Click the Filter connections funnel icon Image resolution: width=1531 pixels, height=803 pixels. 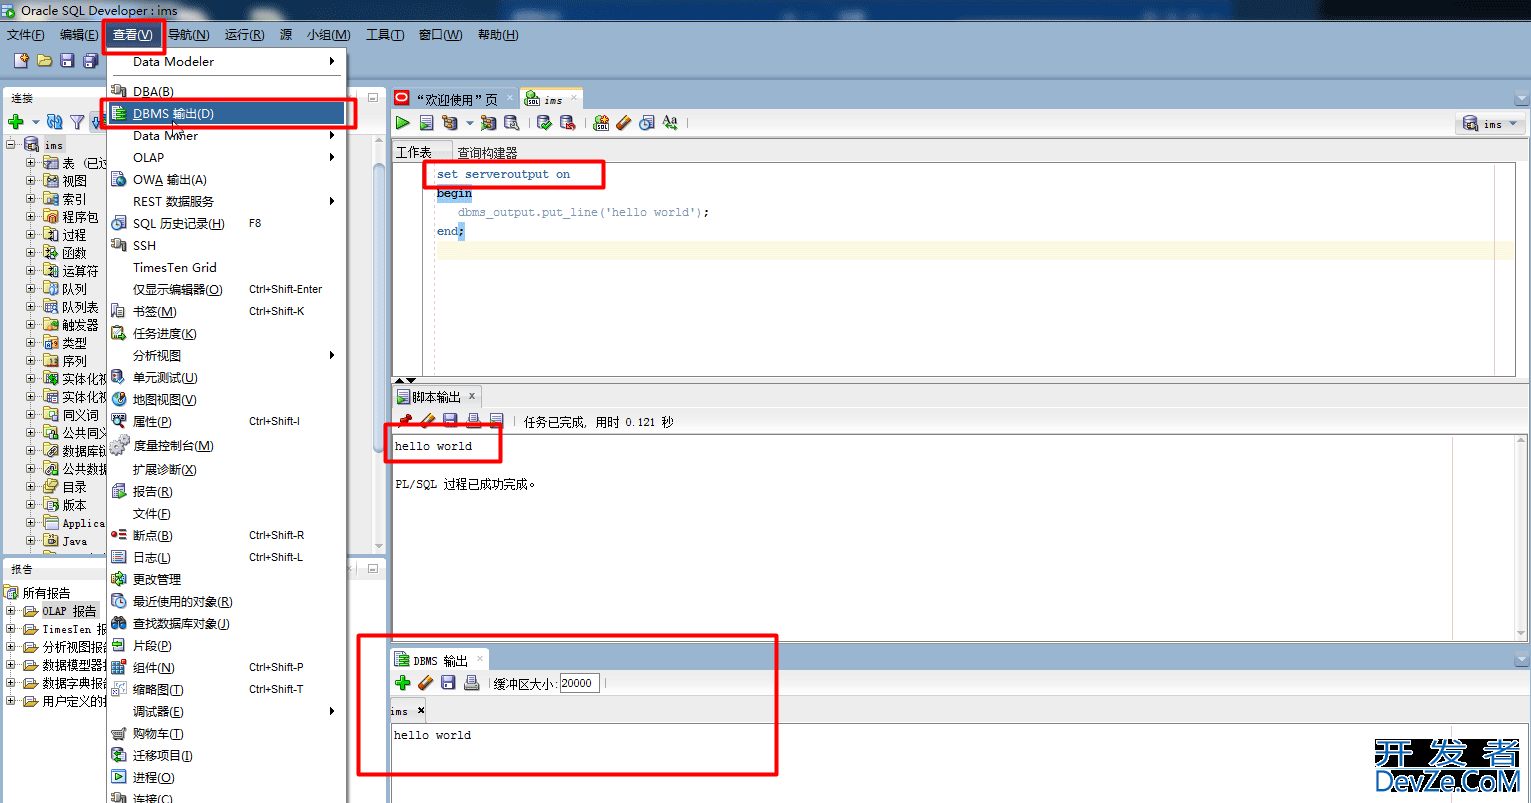(x=77, y=122)
